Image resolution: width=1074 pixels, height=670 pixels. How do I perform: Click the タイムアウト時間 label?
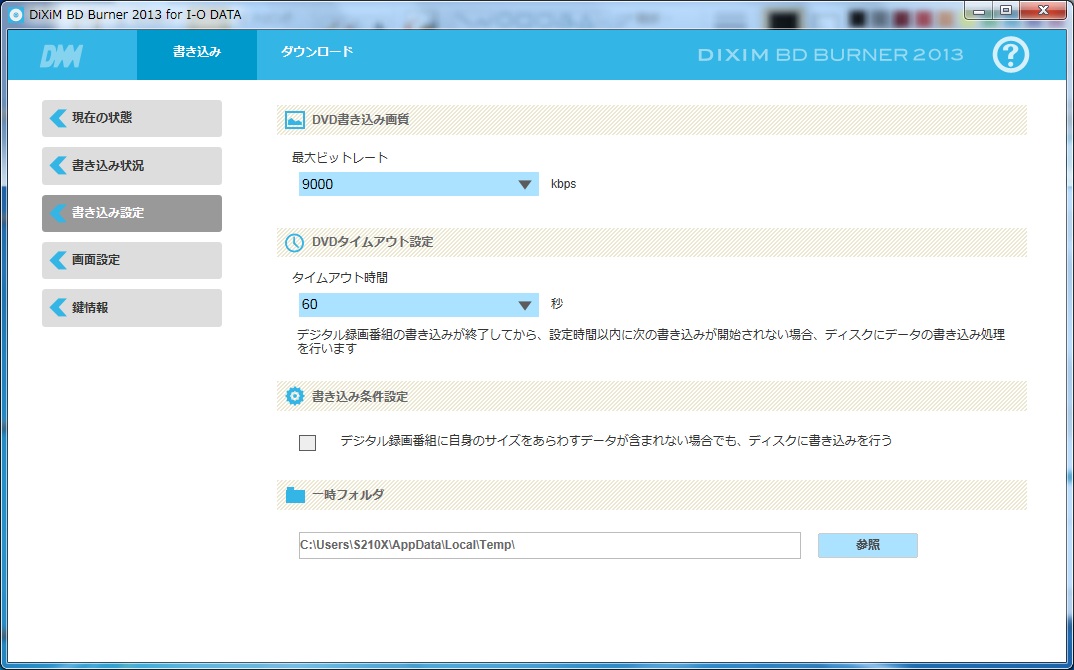340,277
